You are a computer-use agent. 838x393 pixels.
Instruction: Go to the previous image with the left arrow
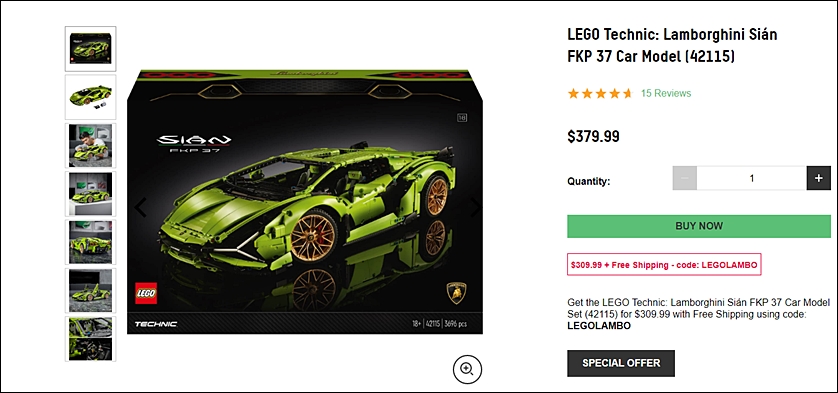click(141, 207)
